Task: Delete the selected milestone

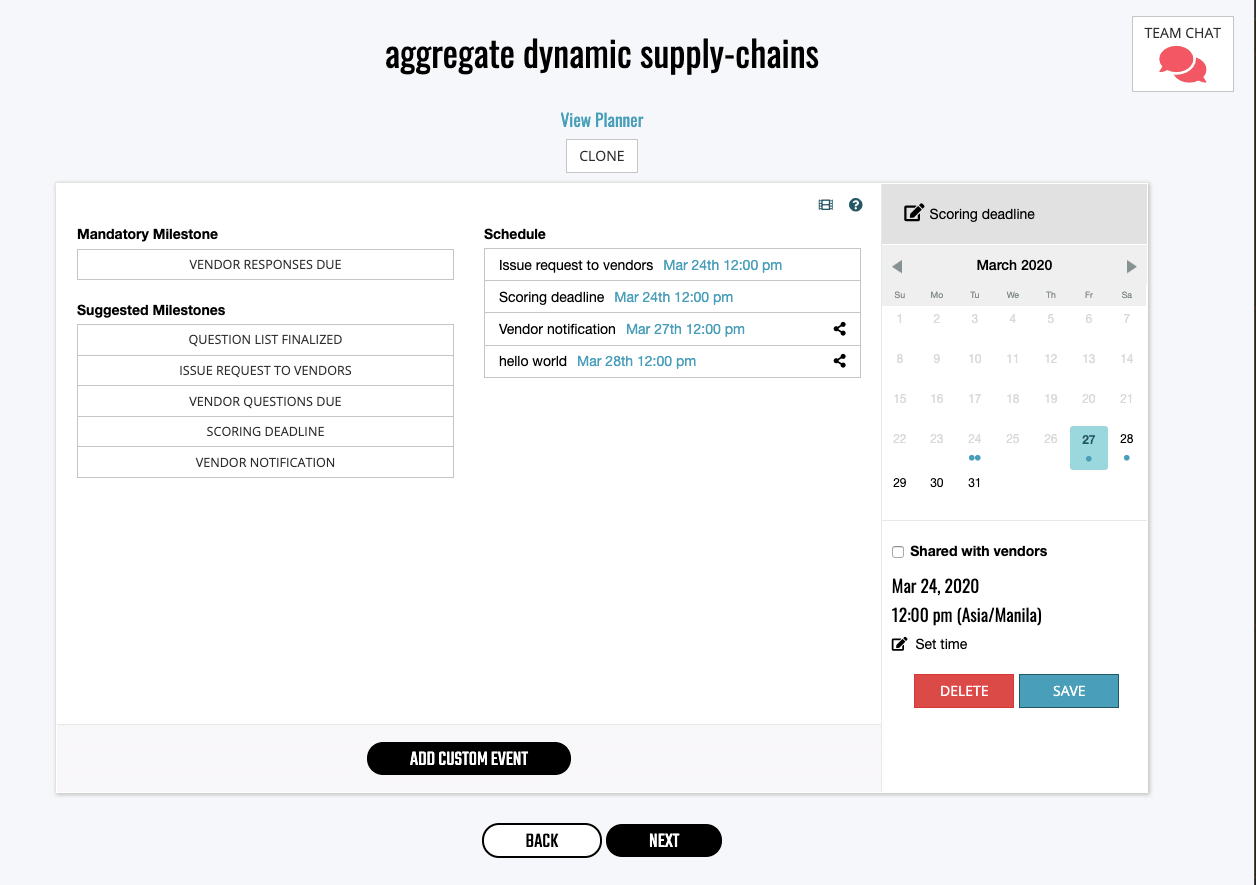Action: coord(964,691)
